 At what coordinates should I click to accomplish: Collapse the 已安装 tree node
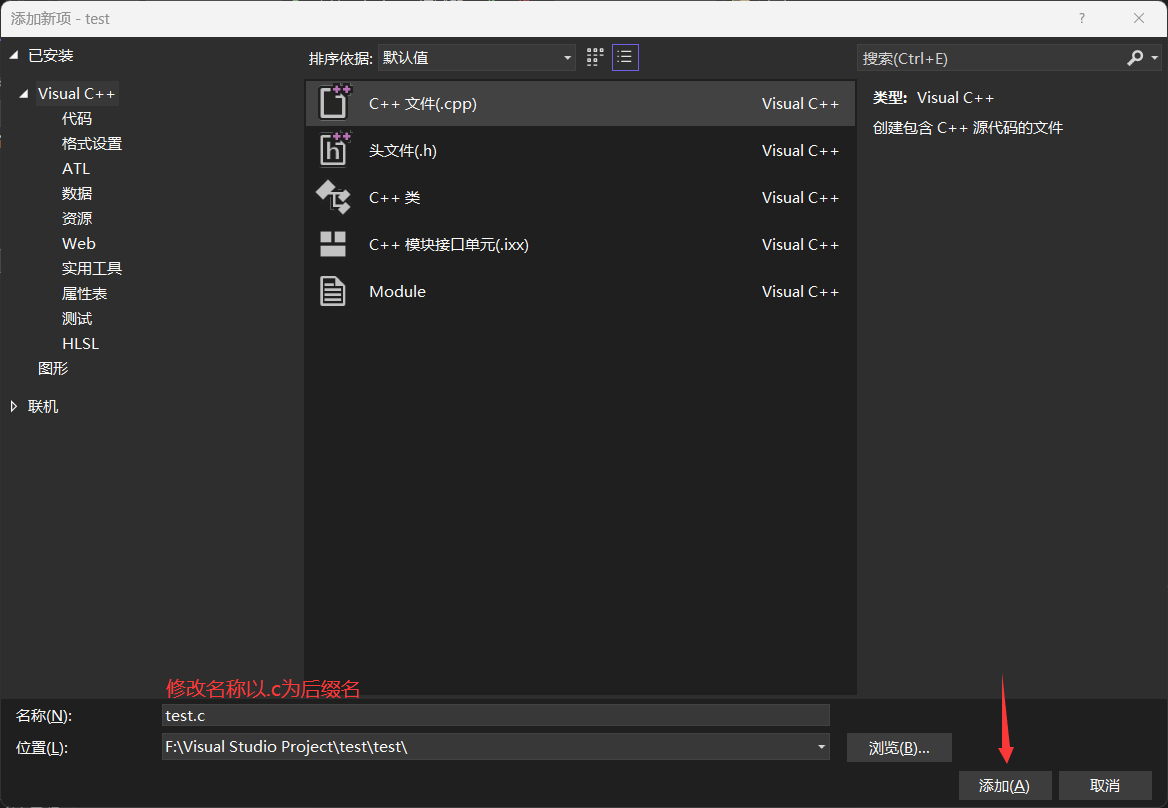13,55
